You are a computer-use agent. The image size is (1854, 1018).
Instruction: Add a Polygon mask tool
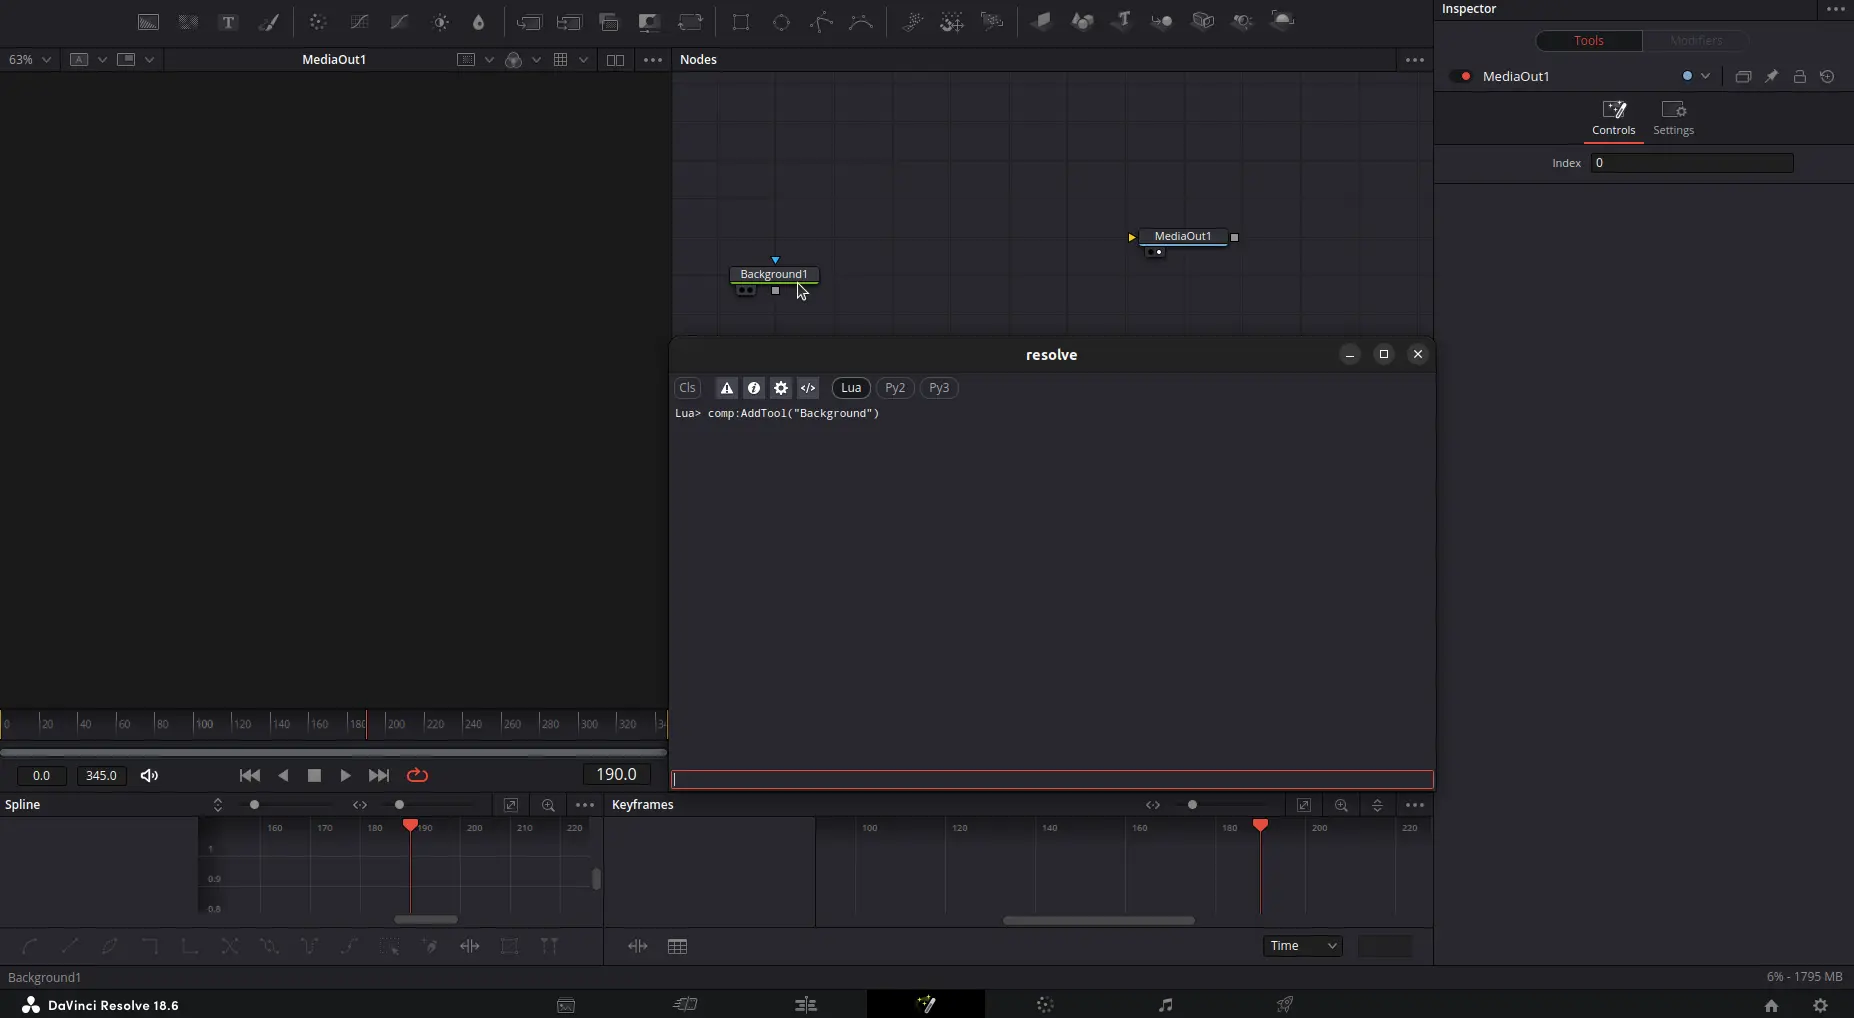(821, 21)
